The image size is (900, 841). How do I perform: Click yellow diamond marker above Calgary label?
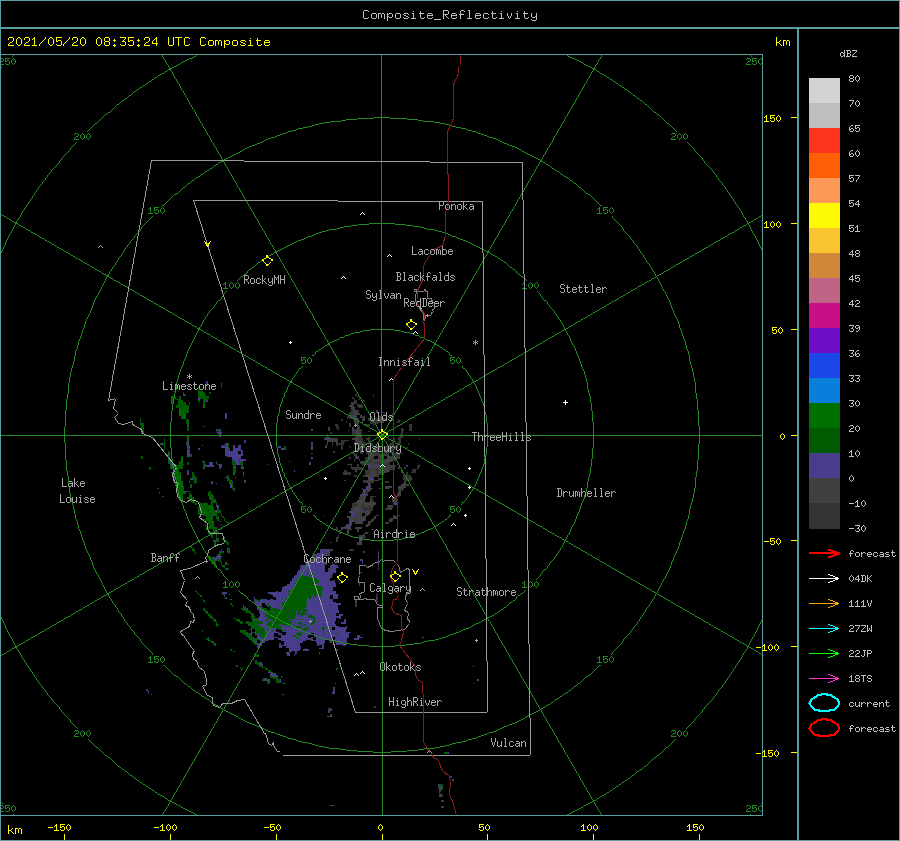pos(395,576)
